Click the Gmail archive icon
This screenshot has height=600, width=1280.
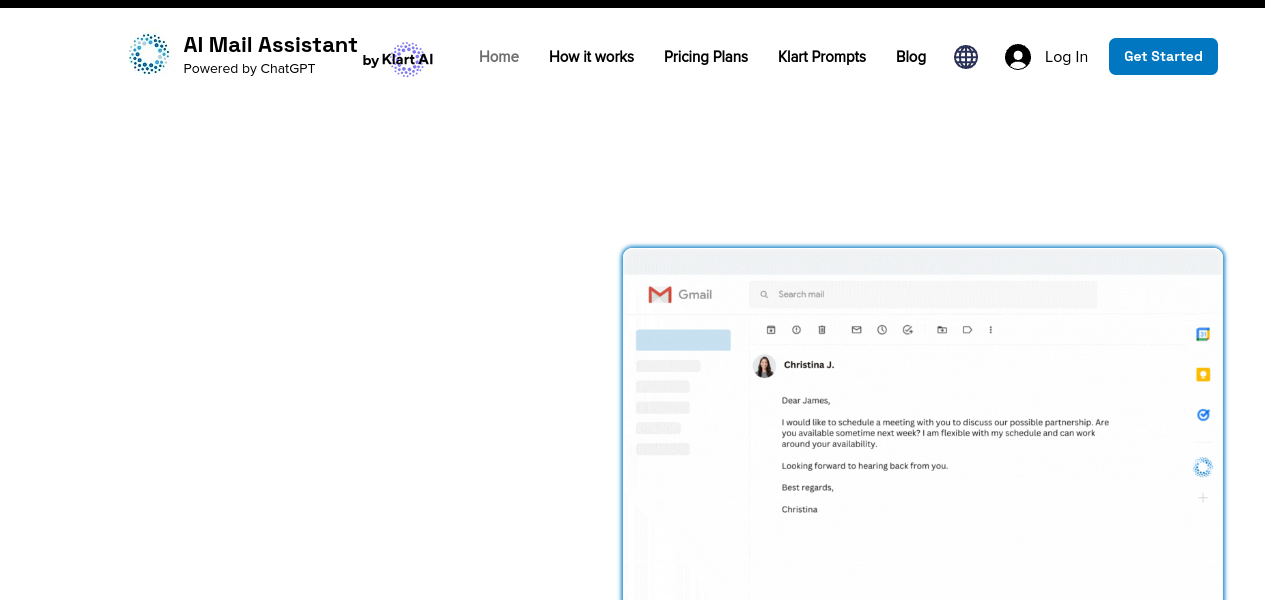771,329
